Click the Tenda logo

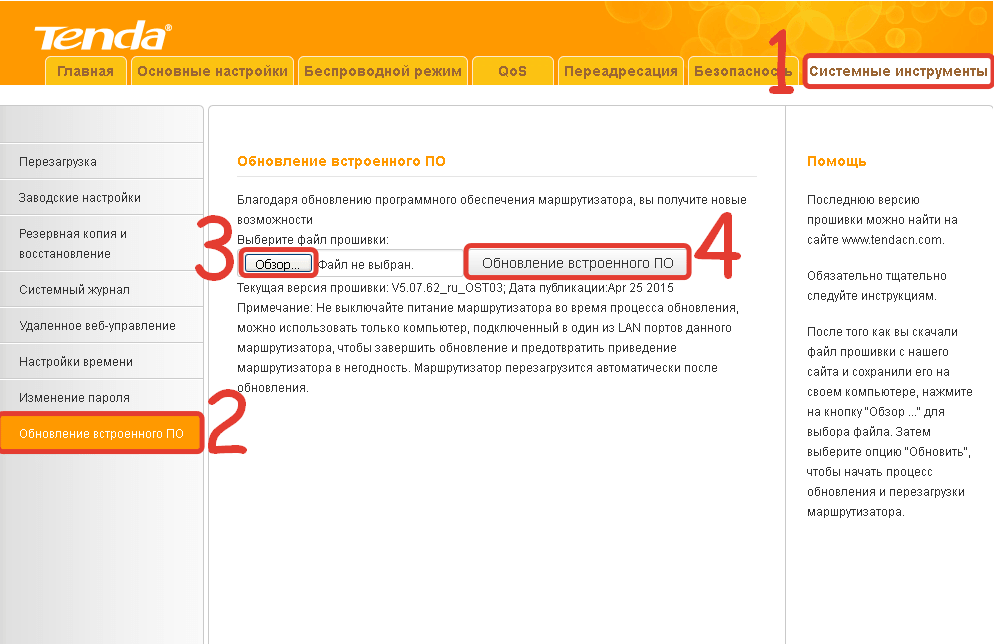pos(101,36)
